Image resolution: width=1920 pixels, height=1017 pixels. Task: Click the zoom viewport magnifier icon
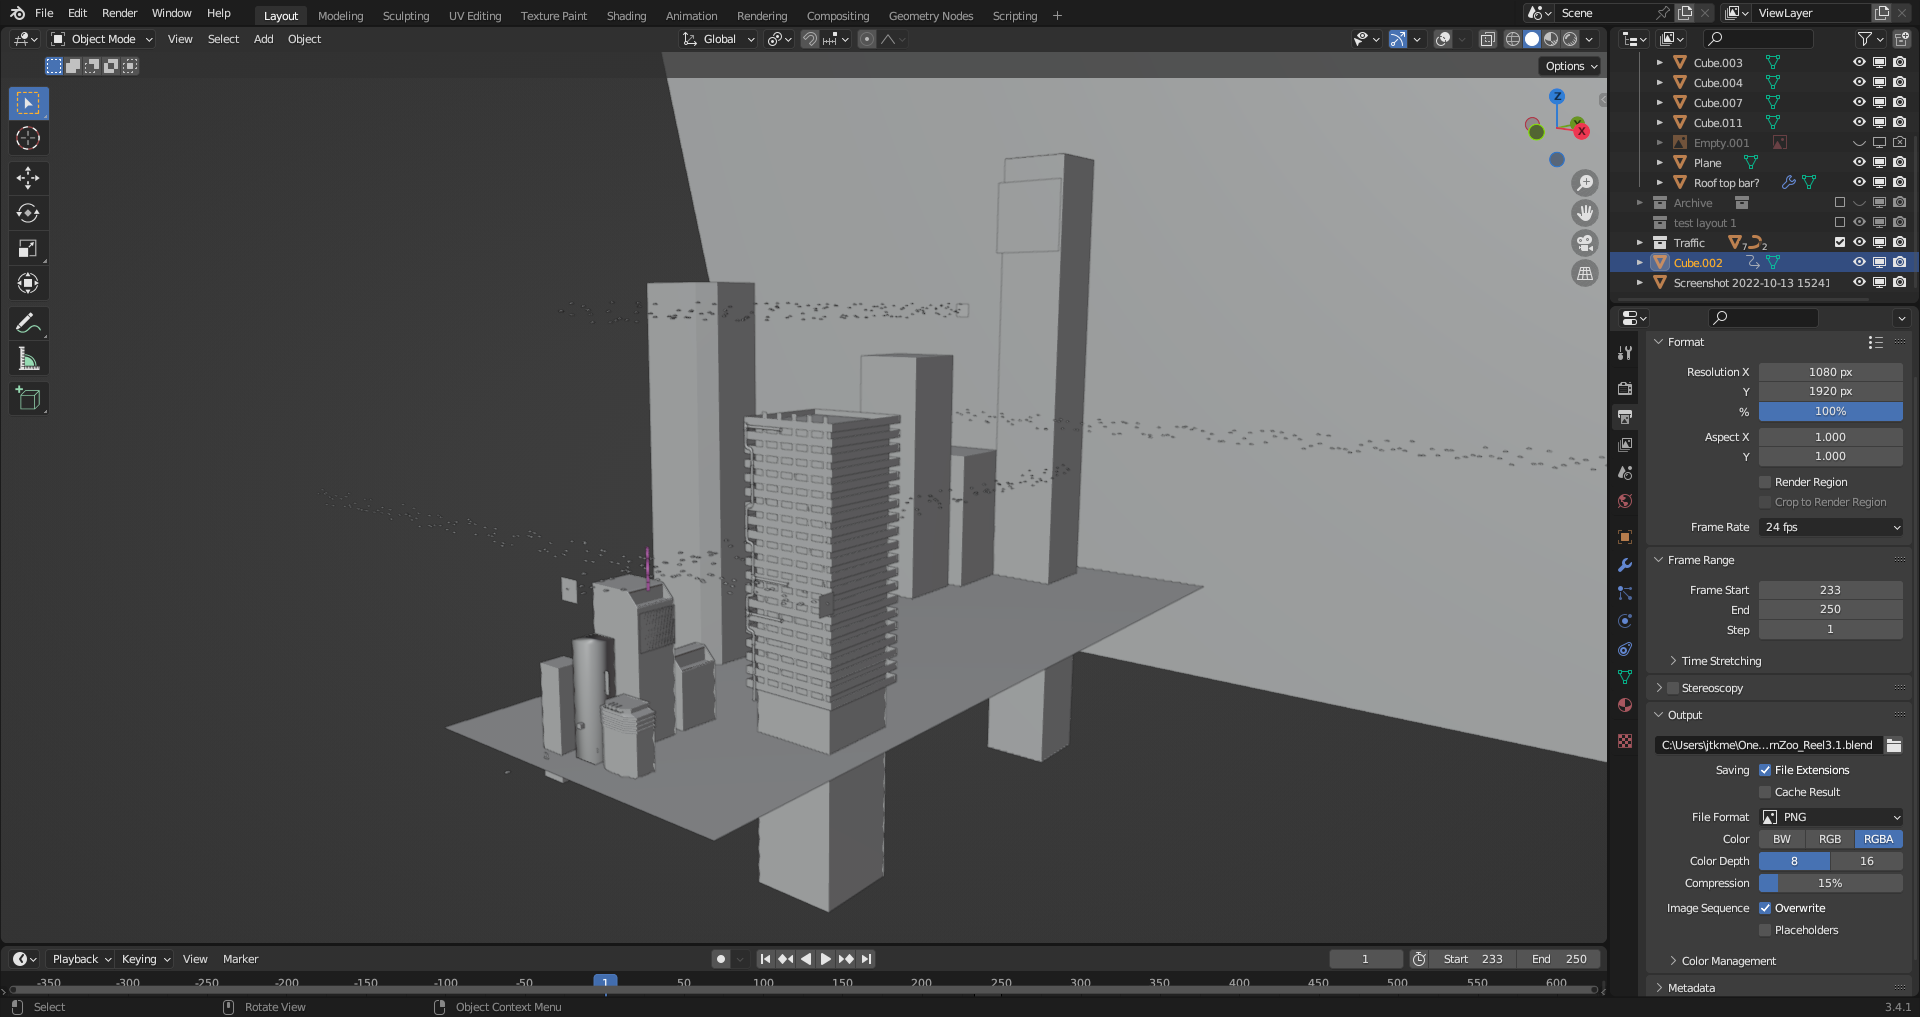coord(1585,183)
